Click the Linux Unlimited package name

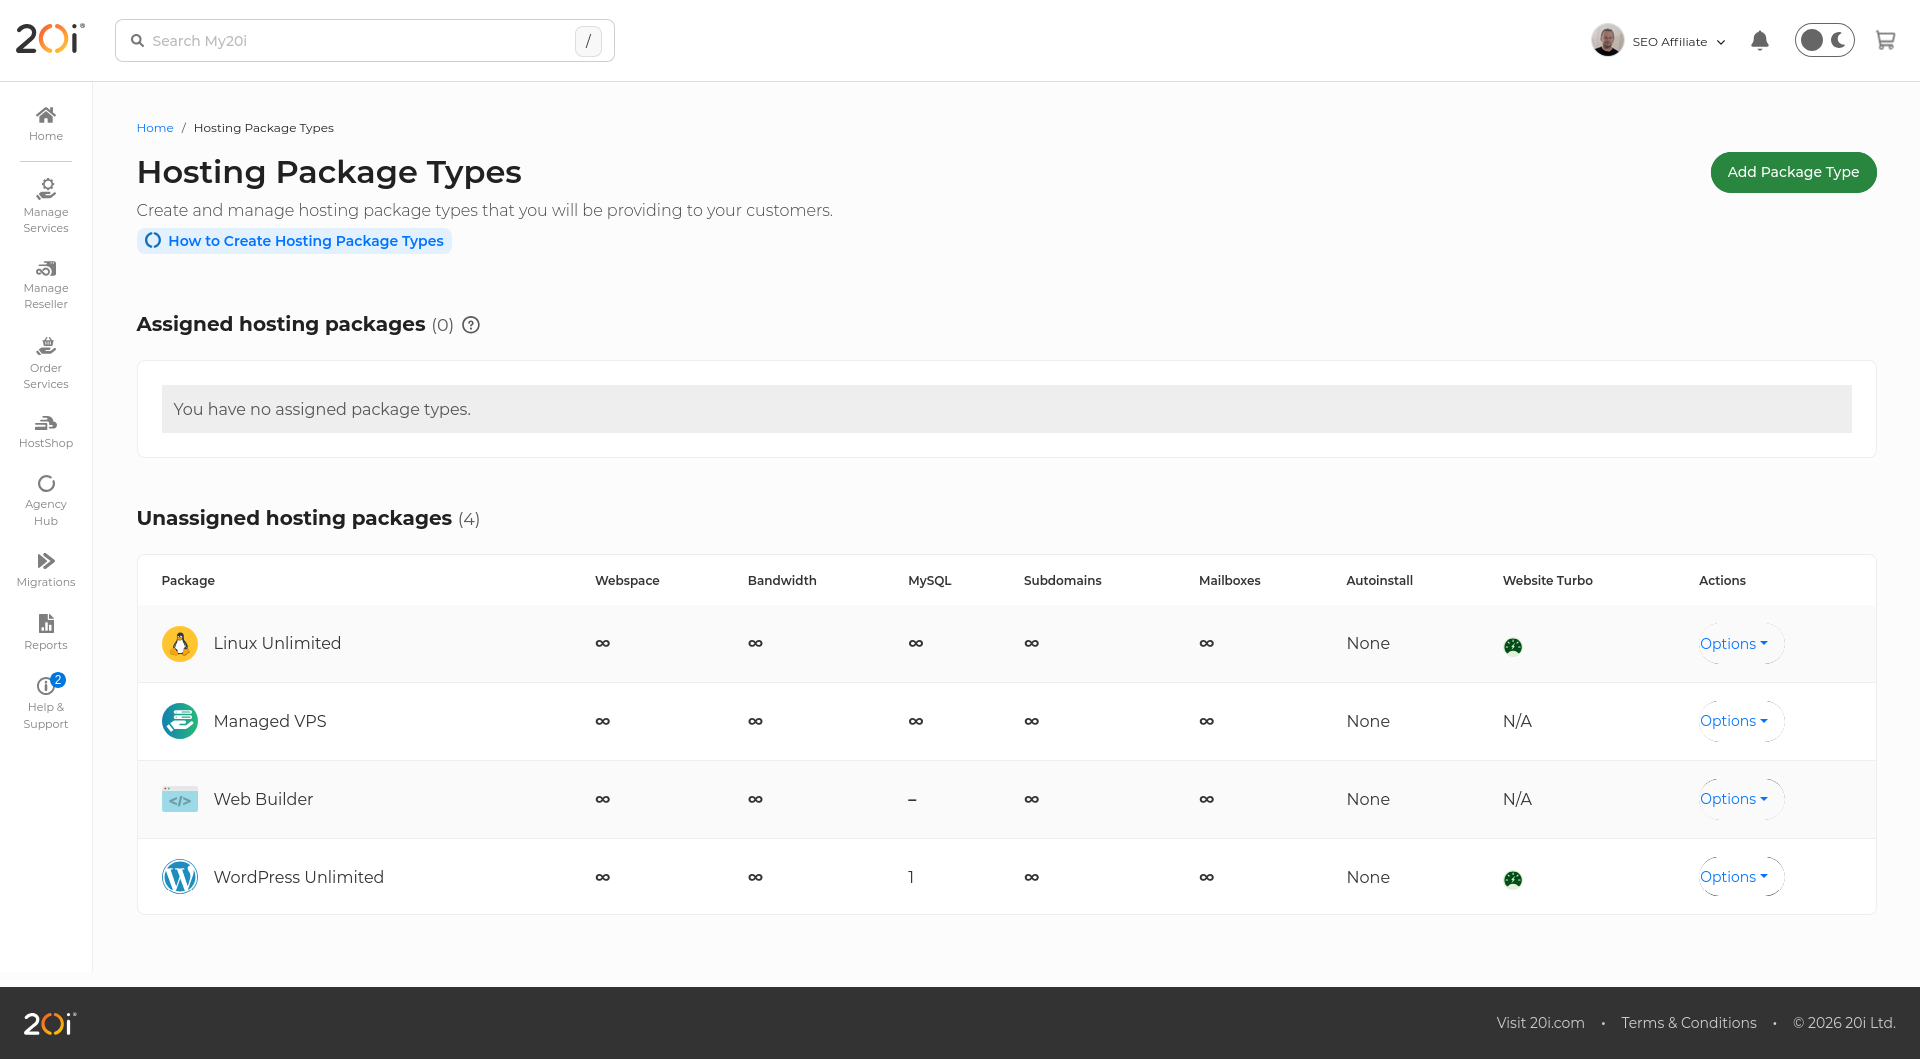click(277, 644)
